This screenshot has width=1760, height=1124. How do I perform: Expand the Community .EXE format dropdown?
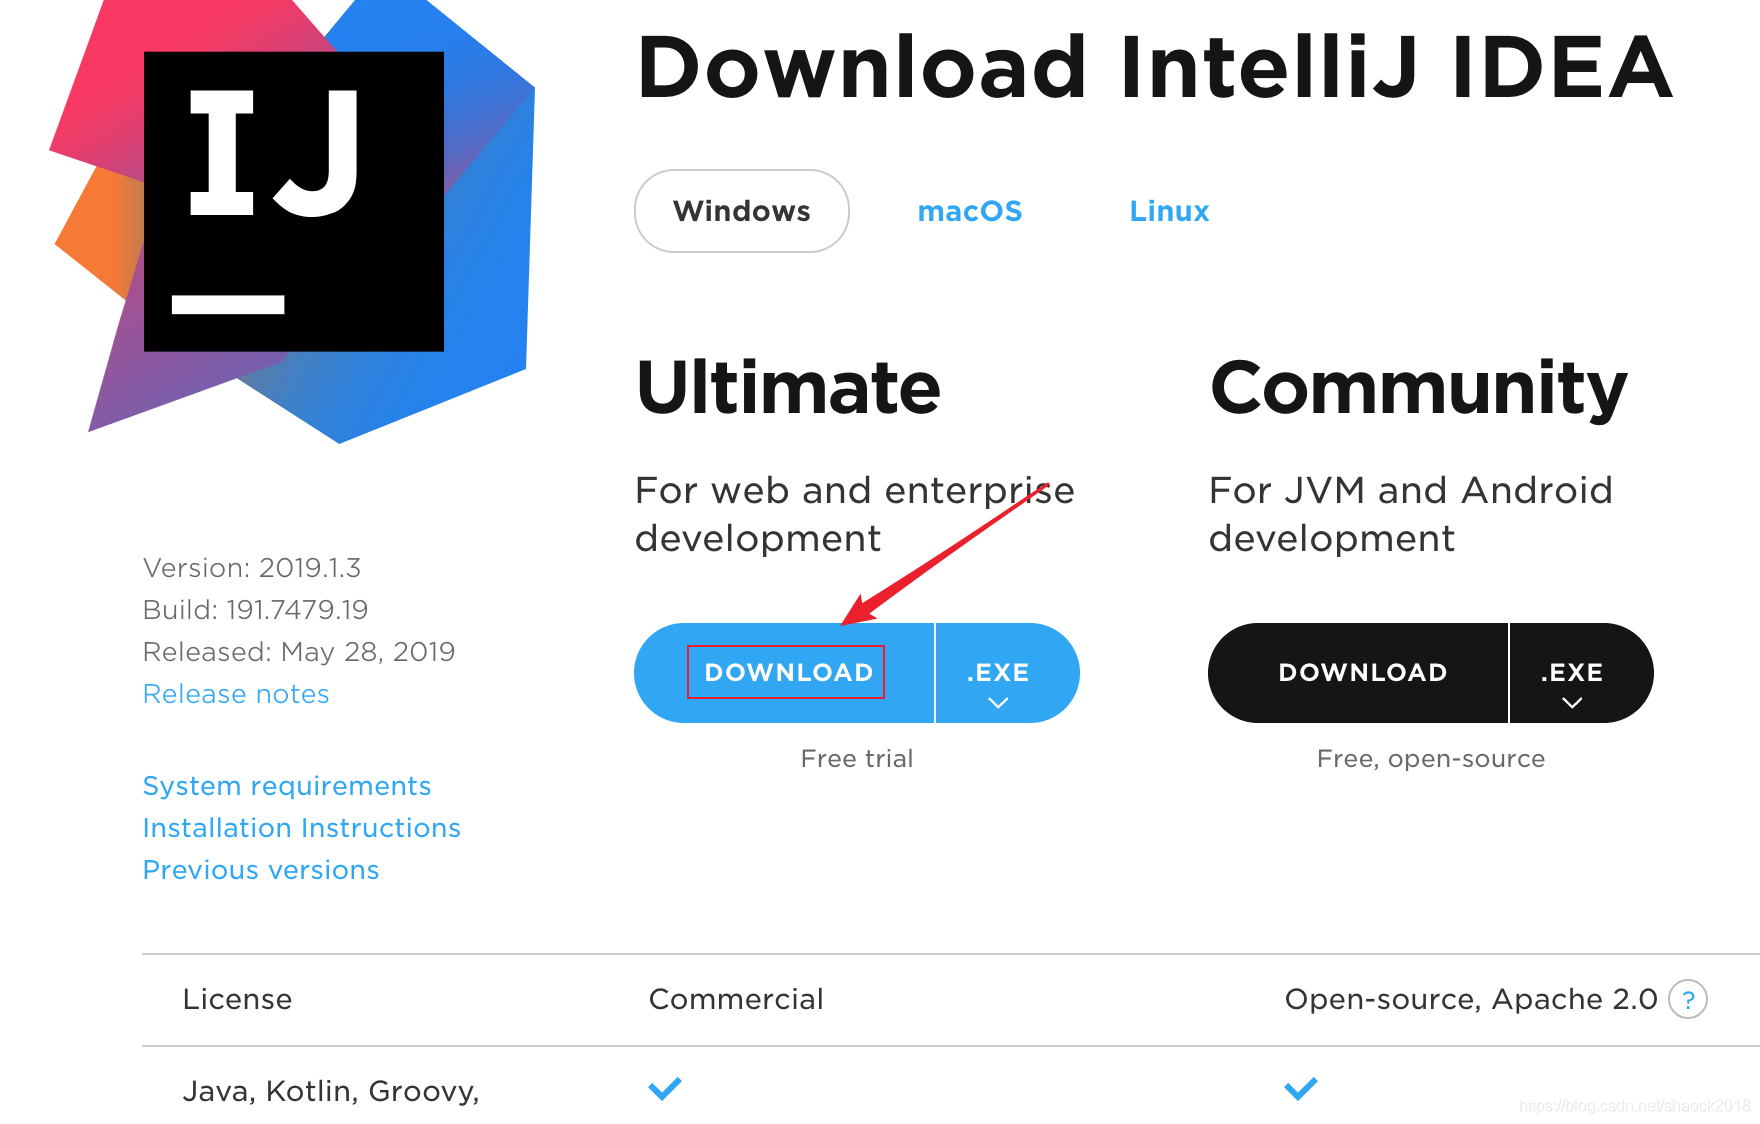click(x=1580, y=673)
